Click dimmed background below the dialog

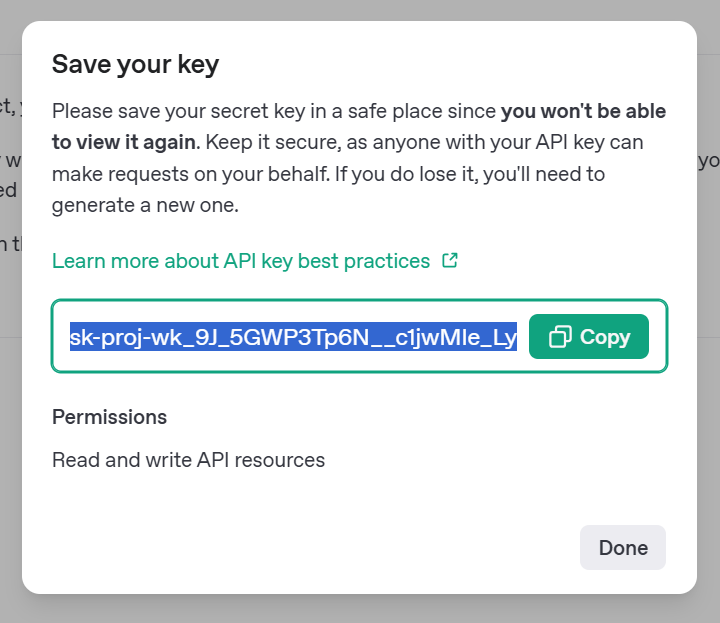[360, 609]
